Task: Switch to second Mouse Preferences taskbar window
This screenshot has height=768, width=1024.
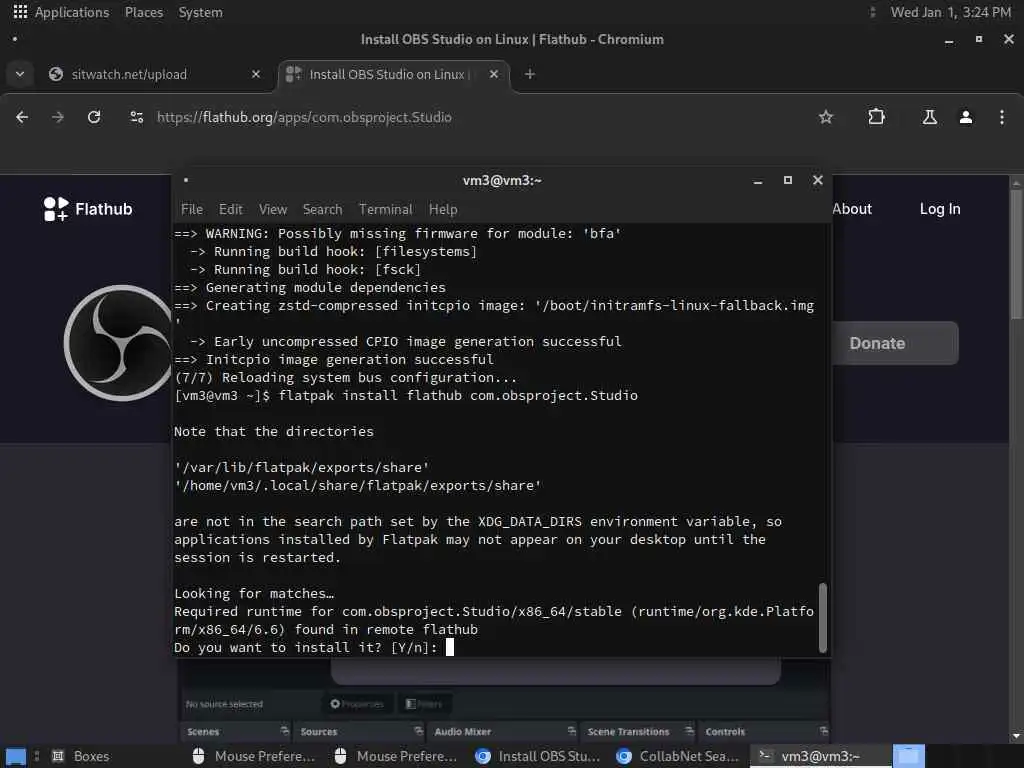Action: pyautogui.click(x=395, y=756)
